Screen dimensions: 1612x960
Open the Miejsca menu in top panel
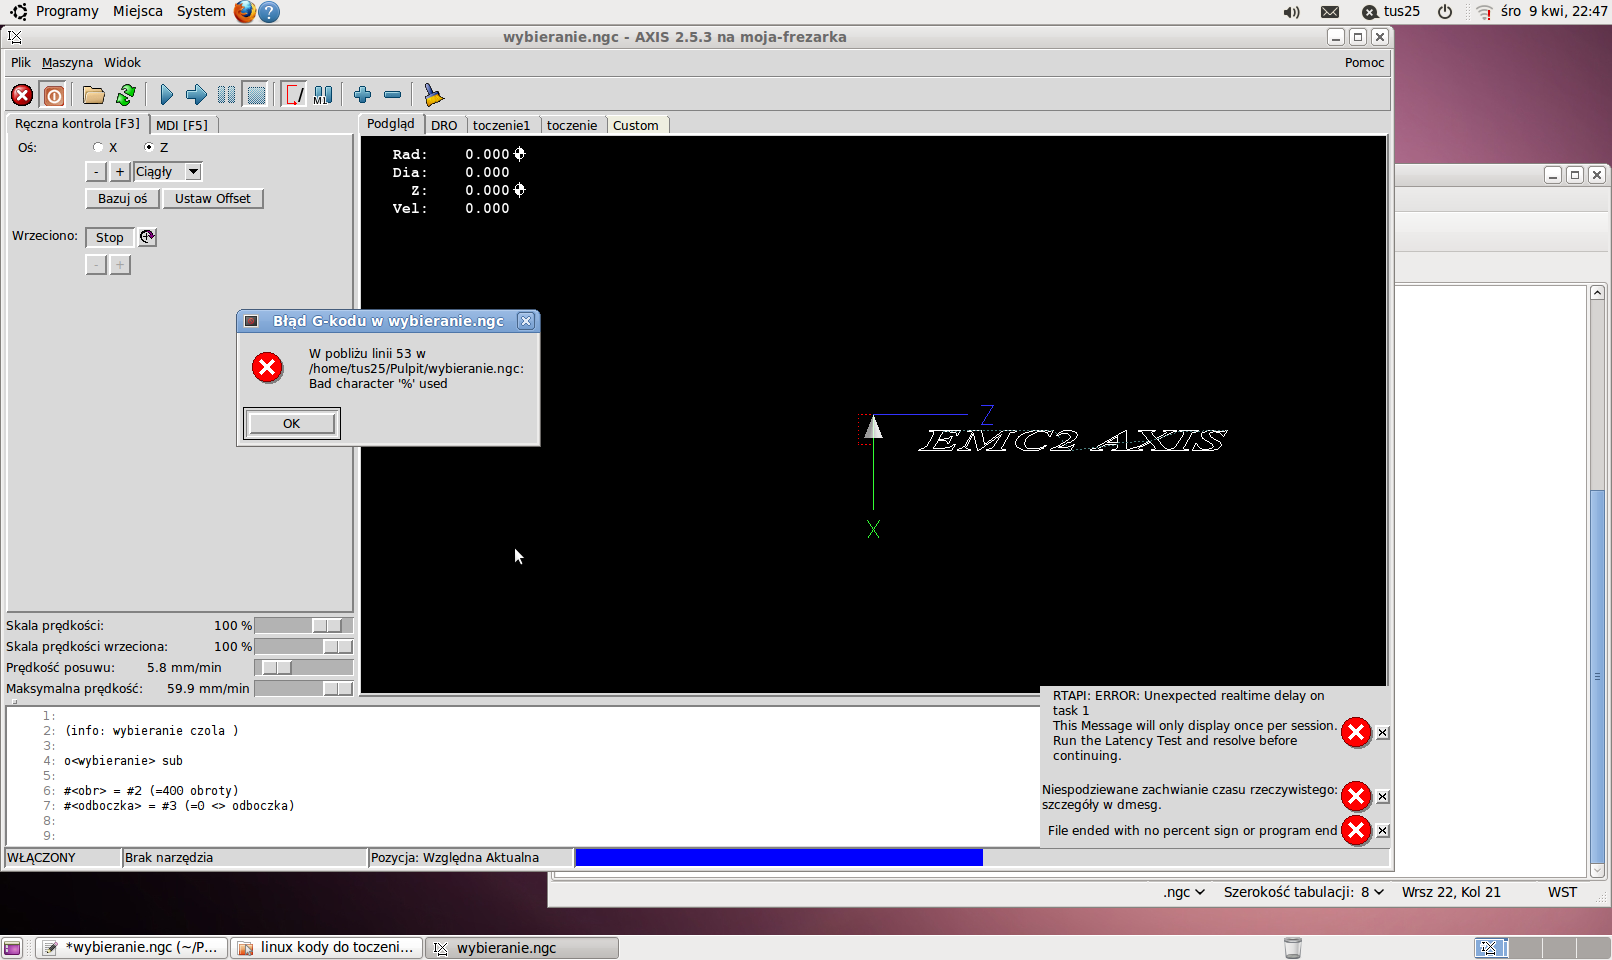138,11
